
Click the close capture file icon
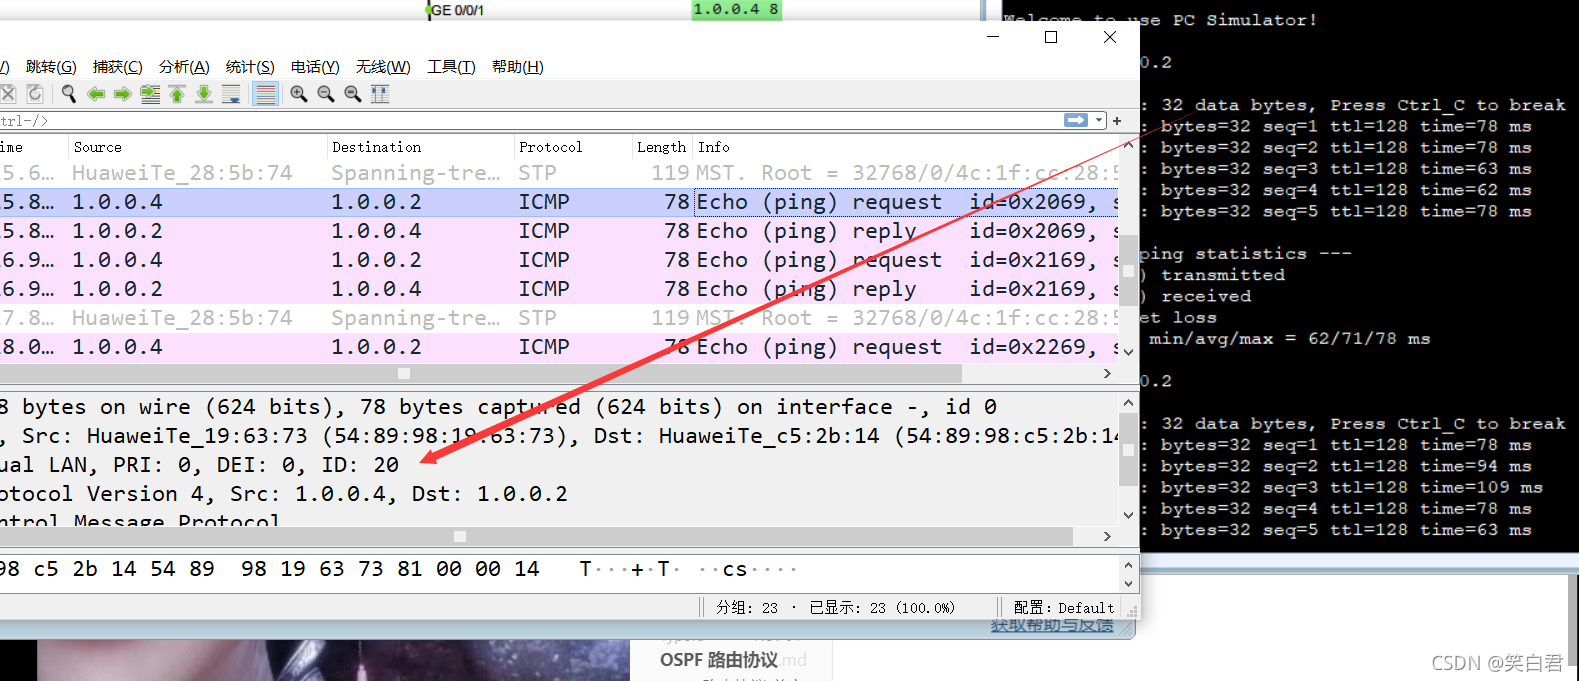[x=8, y=94]
